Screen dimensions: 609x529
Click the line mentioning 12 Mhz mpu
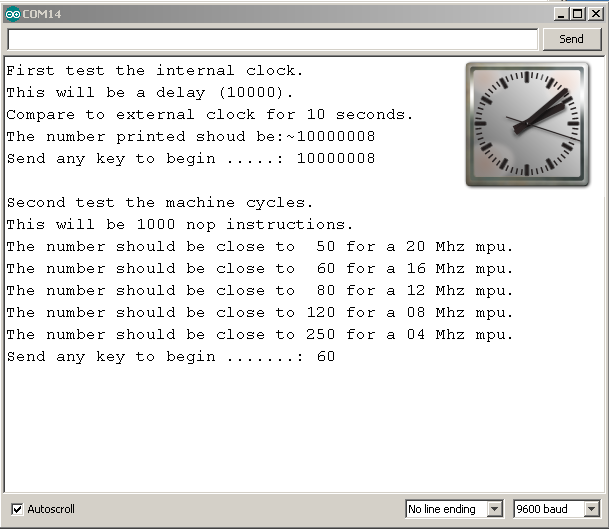260,291
